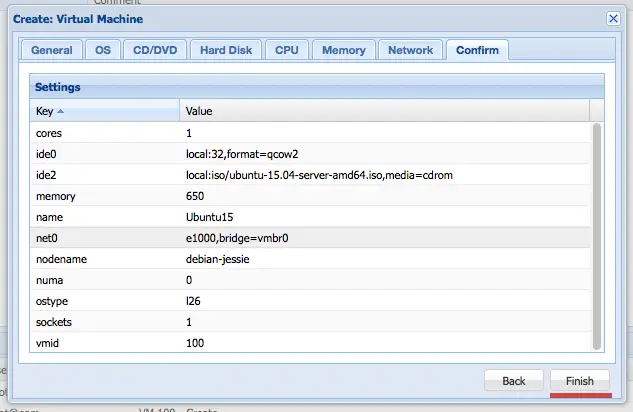The height and width of the screenshot is (412, 633).
Task: Switch to the OS tab
Action: 103,50
